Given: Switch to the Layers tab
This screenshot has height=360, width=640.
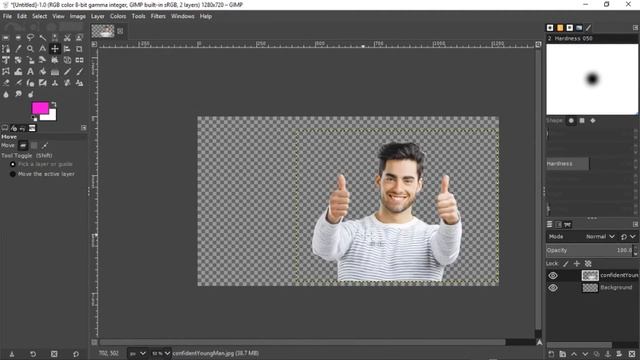Looking at the screenshot, I should pos(550,224).
